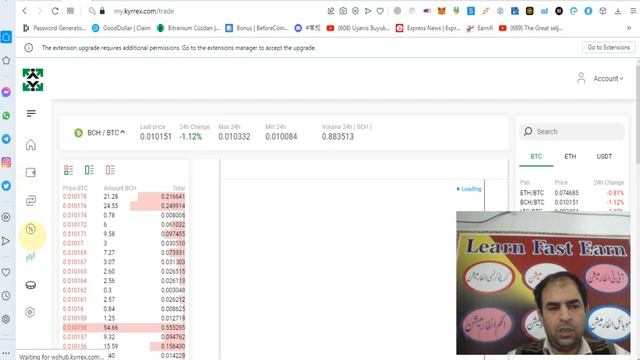Show both buy and sell order book view
Screen dimensions: 640x360
[x=68, y=170]
